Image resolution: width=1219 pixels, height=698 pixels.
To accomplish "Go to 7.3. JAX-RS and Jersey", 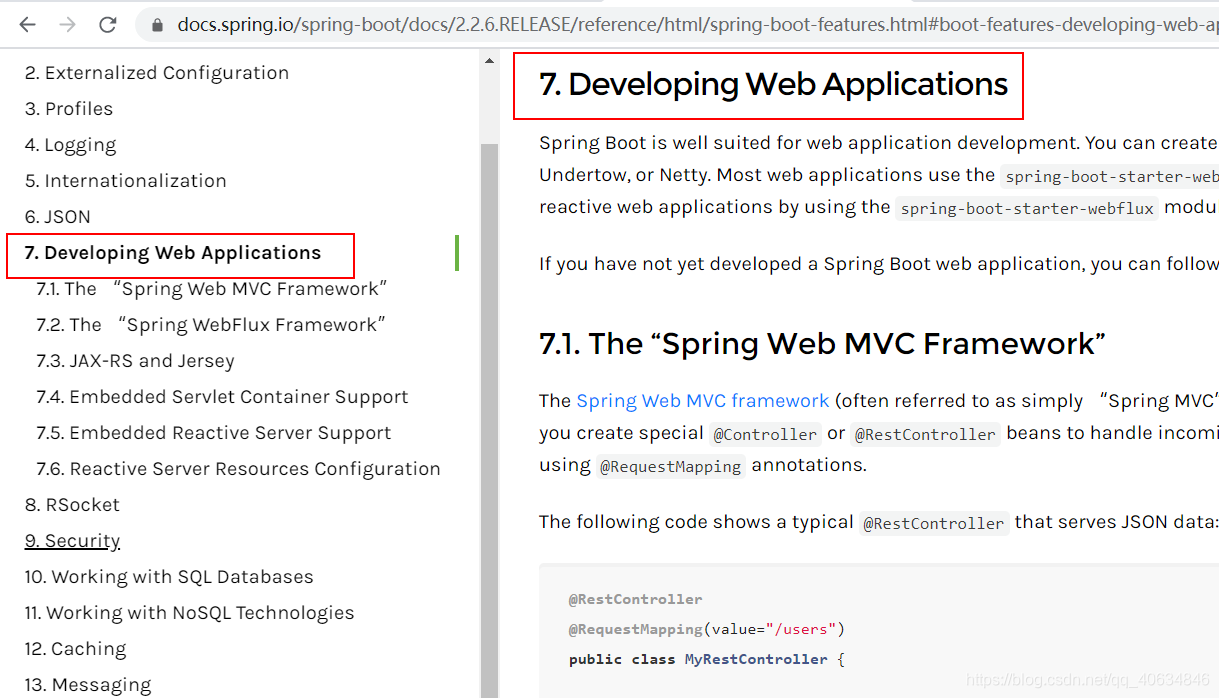I will click(x=135, y=361).
